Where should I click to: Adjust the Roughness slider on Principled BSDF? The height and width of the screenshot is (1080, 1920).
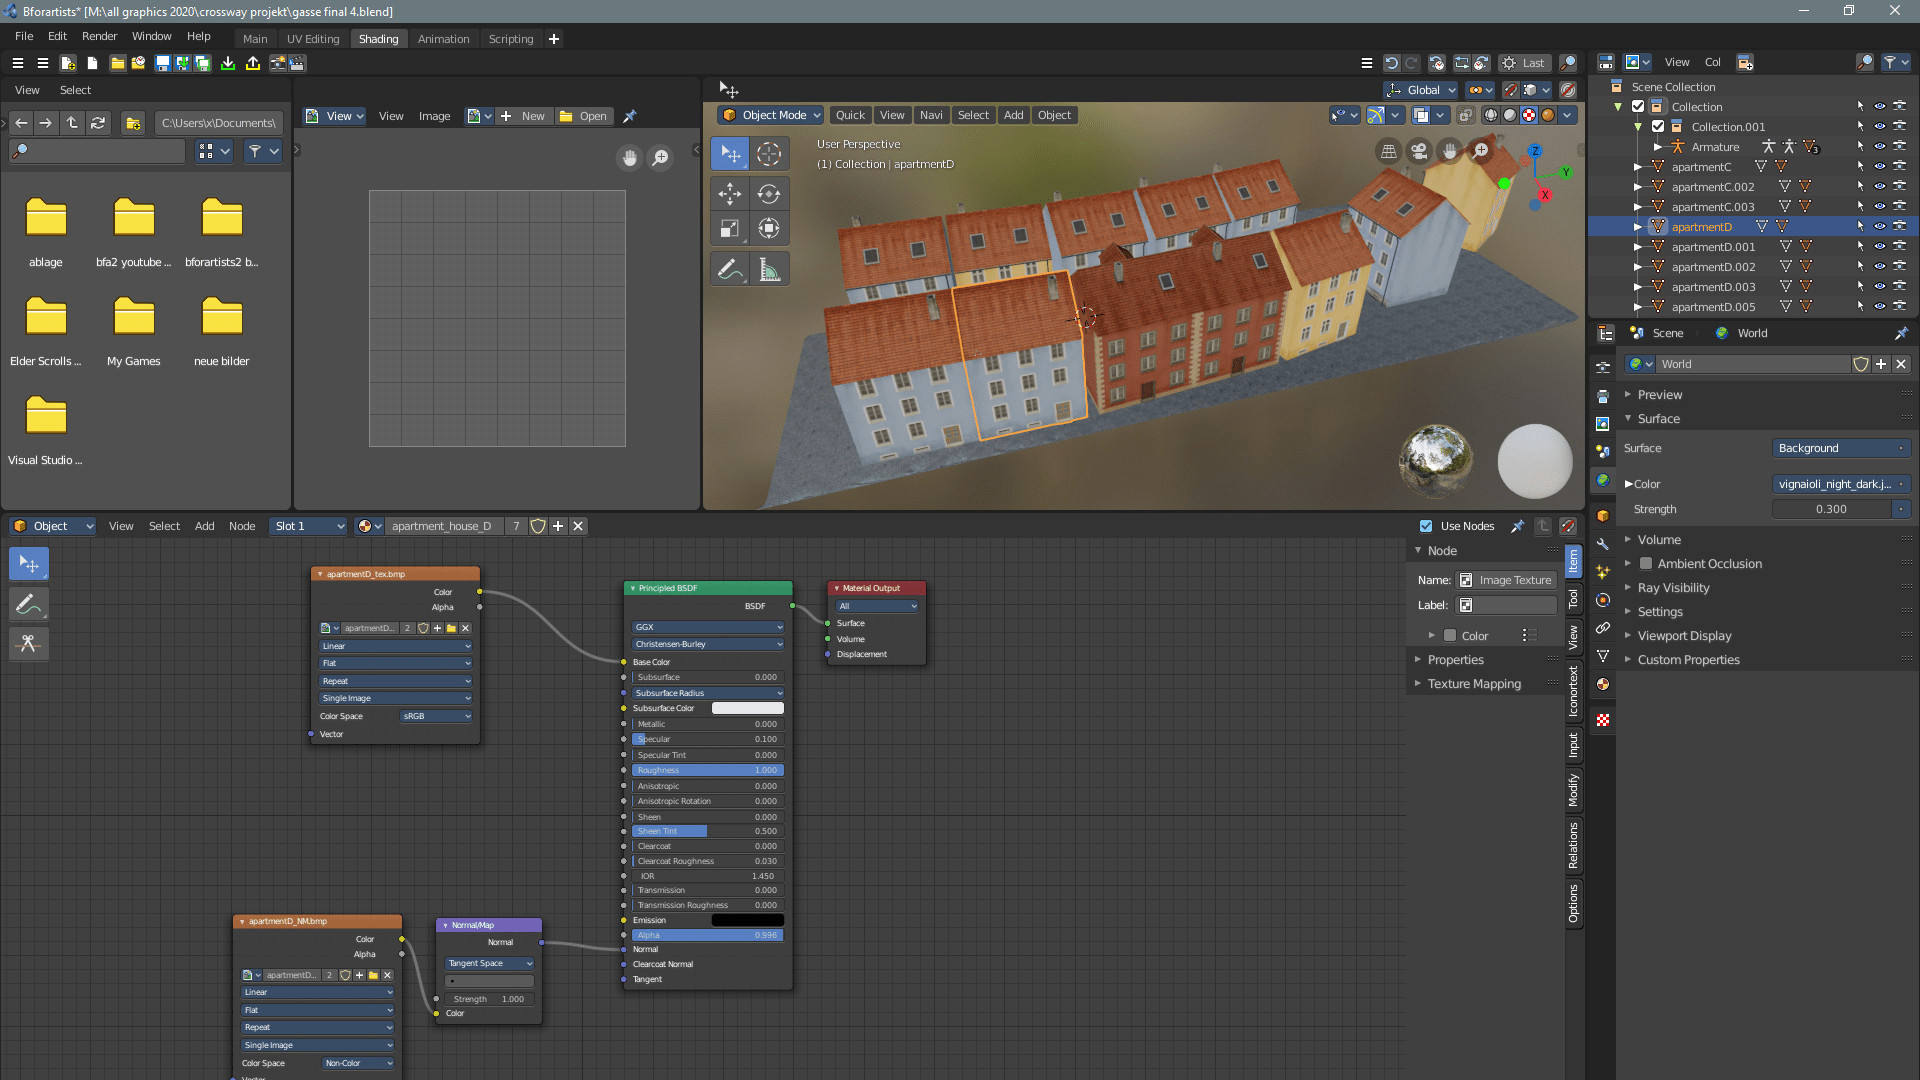pos(708,770)
